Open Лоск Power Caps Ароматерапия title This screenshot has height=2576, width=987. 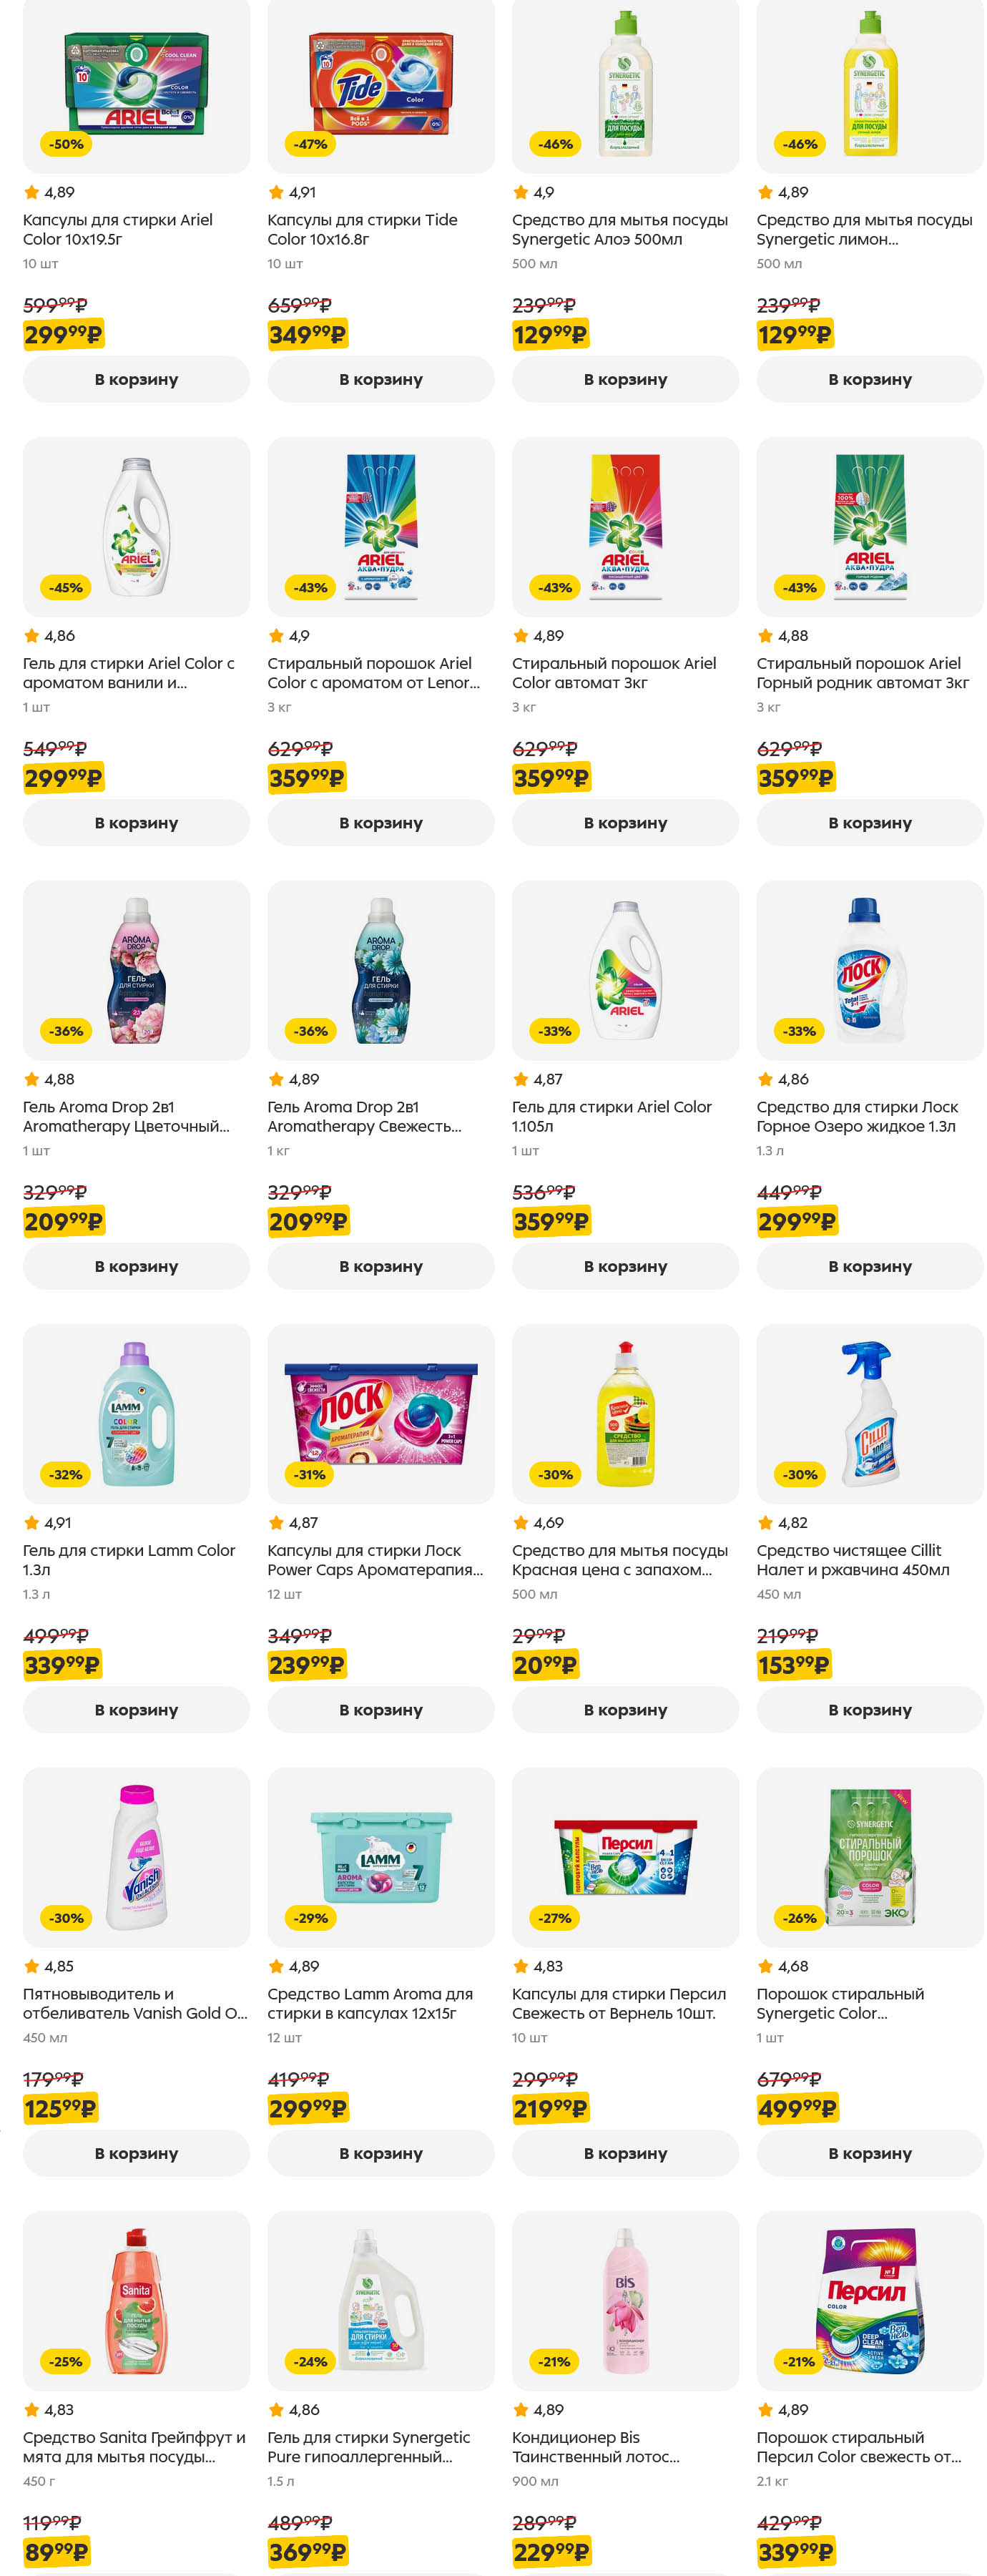click(374, 1560)
